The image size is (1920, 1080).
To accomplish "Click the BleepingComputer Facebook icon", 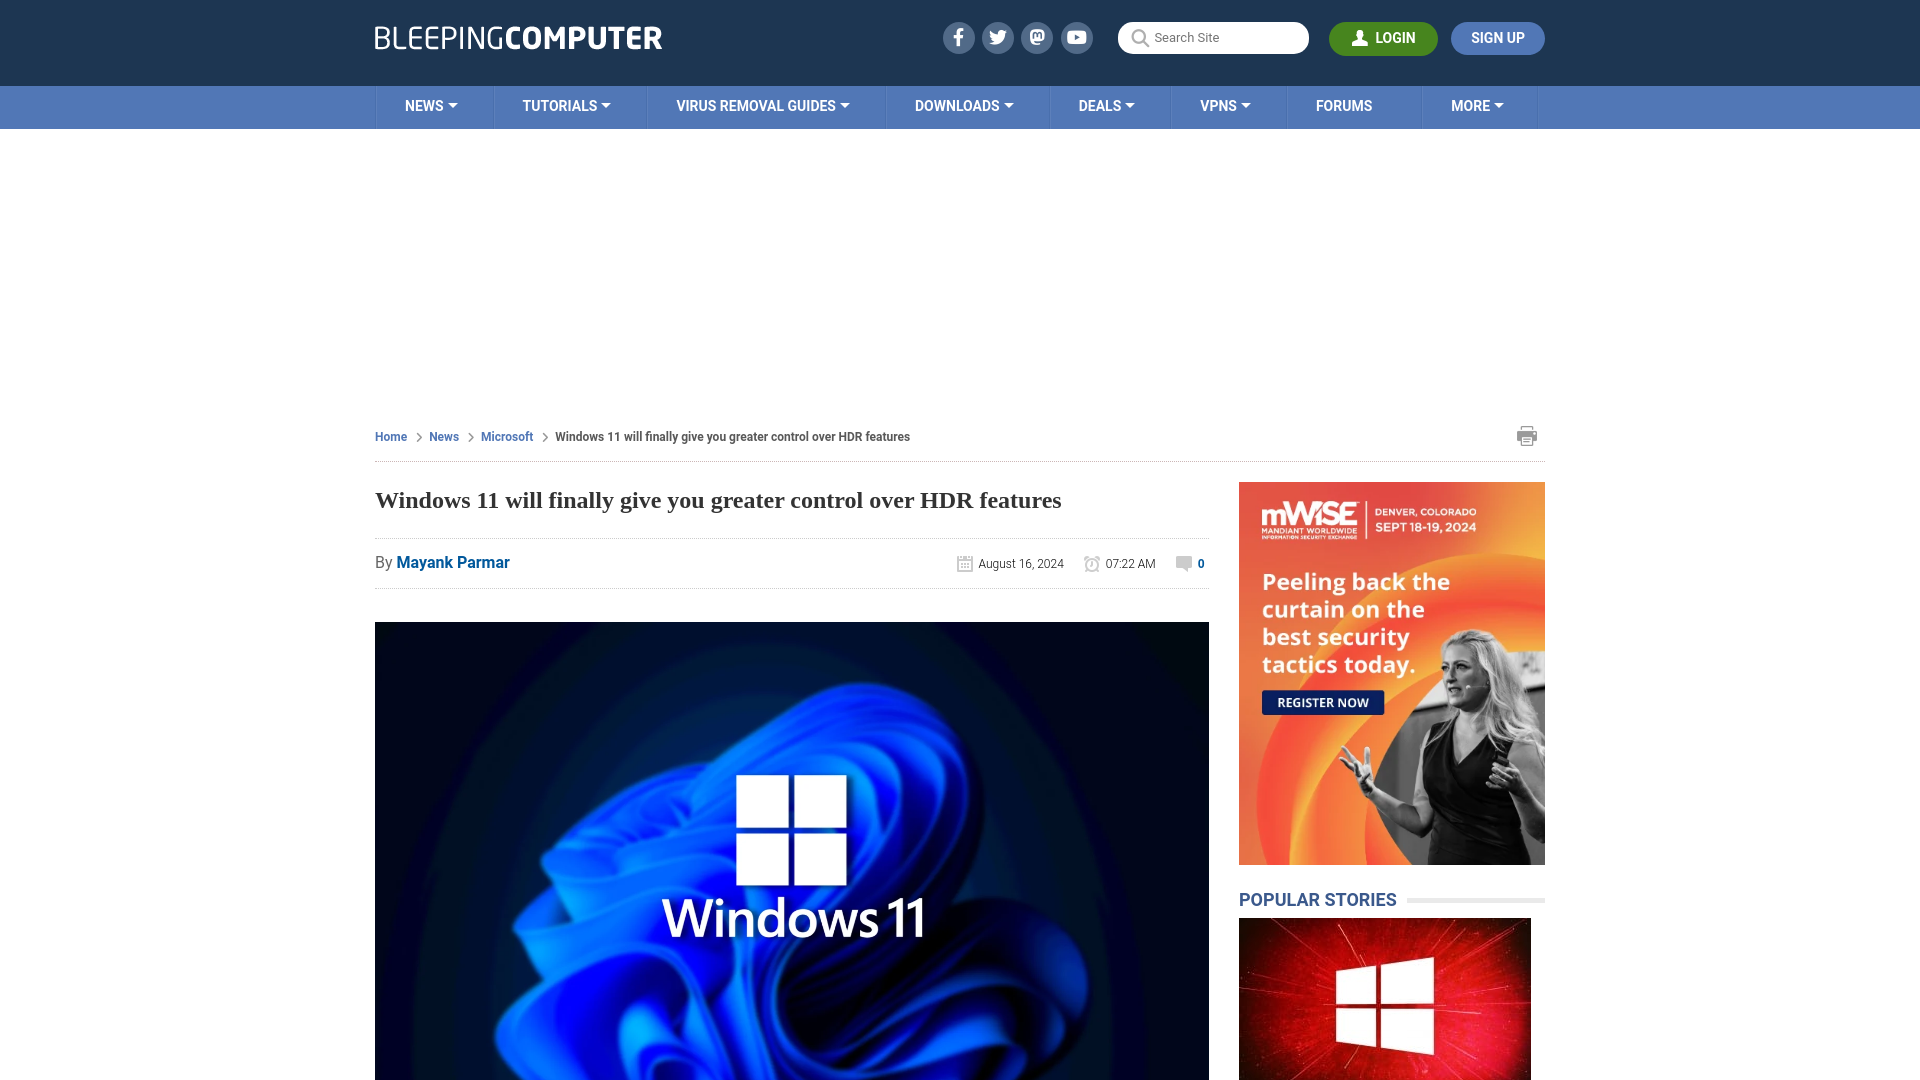I will (x=959, y=37).
